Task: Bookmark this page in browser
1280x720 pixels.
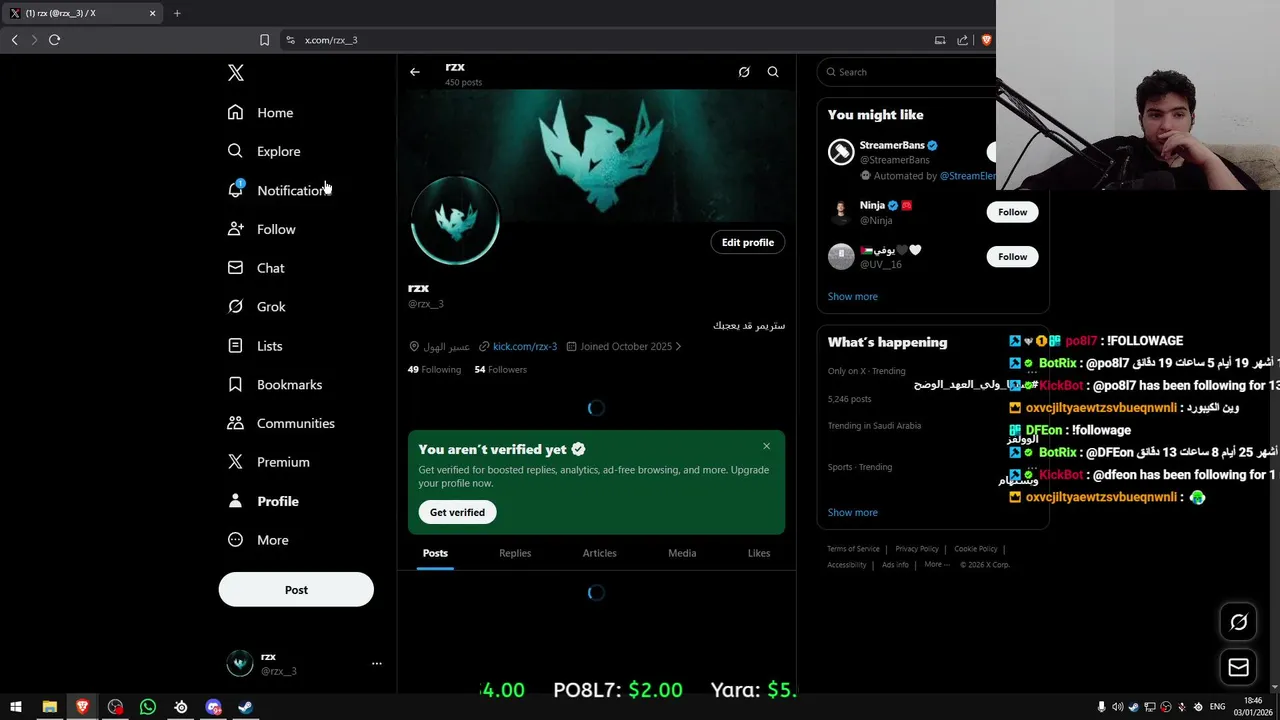Action: point(264,40)
